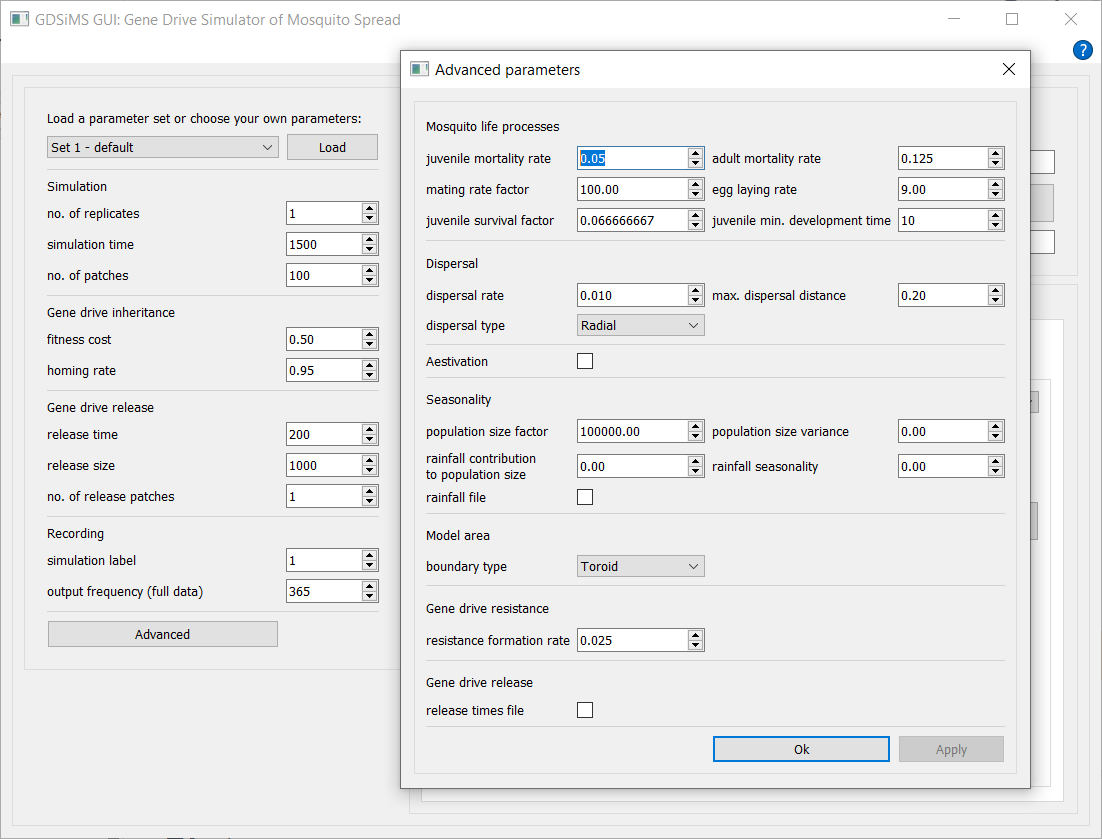Viewport: 1102px width, 839px height.
Task: Click the juvenile survival factor field
Action: 632,221
